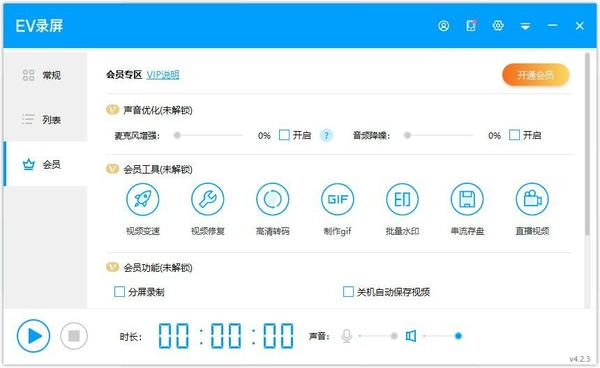Close the EV录屏 window
This screenshot has height=368, width=600.
click(x=579, y=26)
